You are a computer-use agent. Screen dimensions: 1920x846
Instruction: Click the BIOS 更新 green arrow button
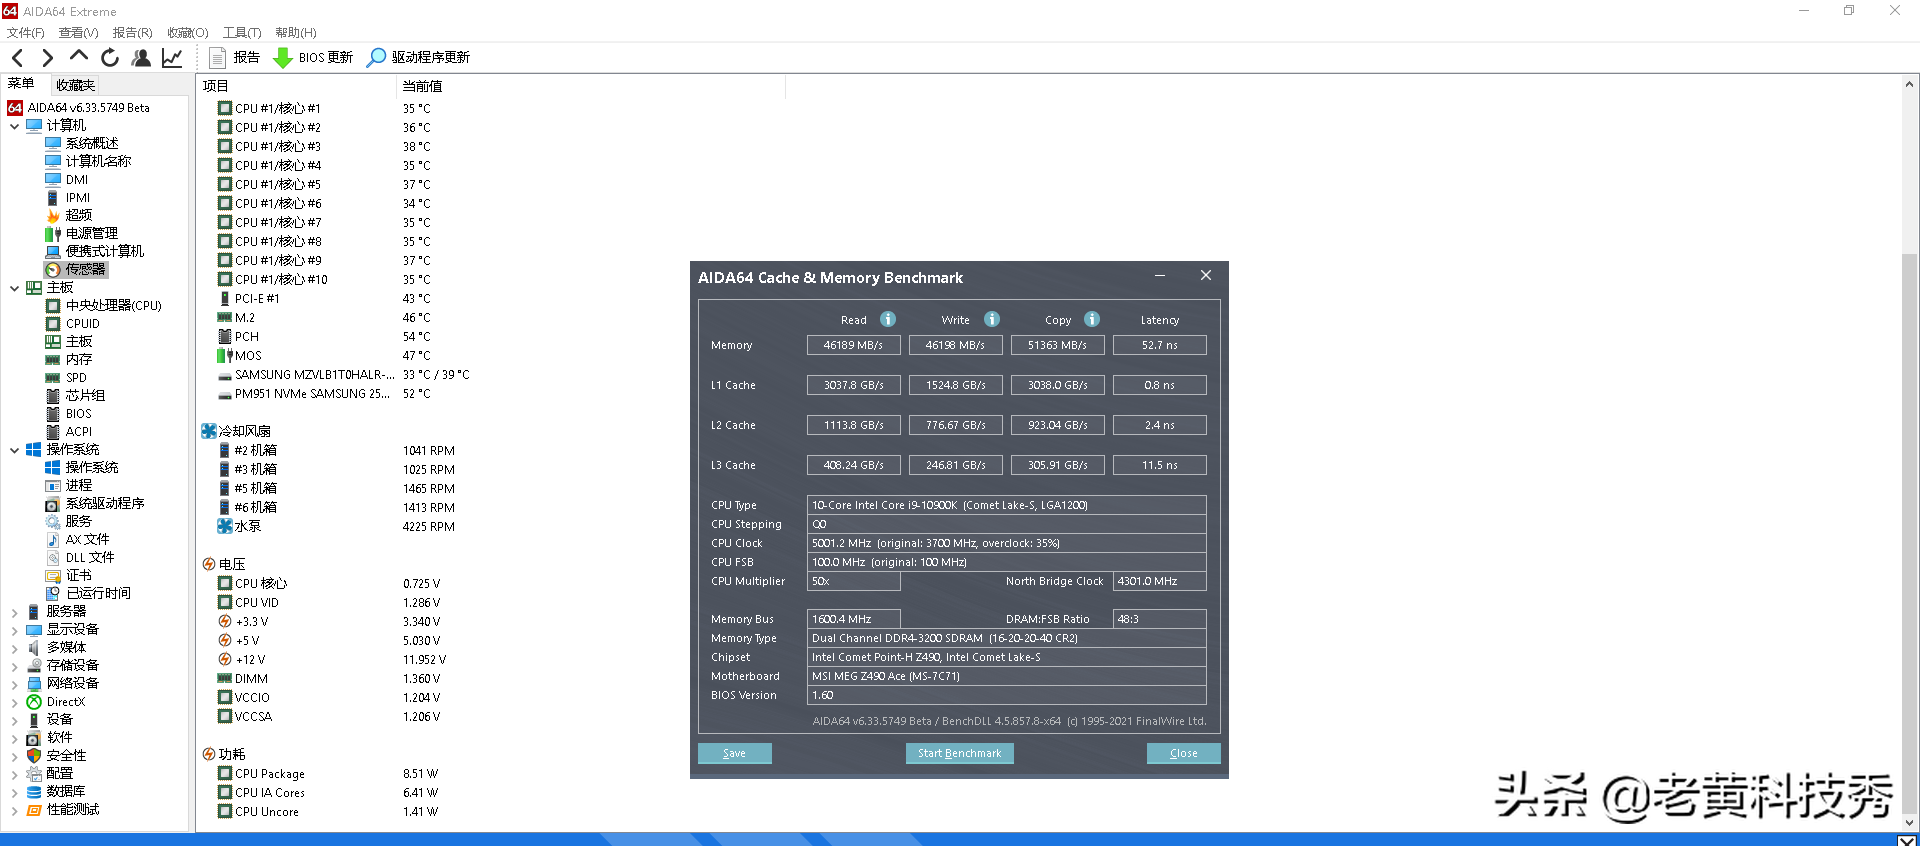pos(313,58)
